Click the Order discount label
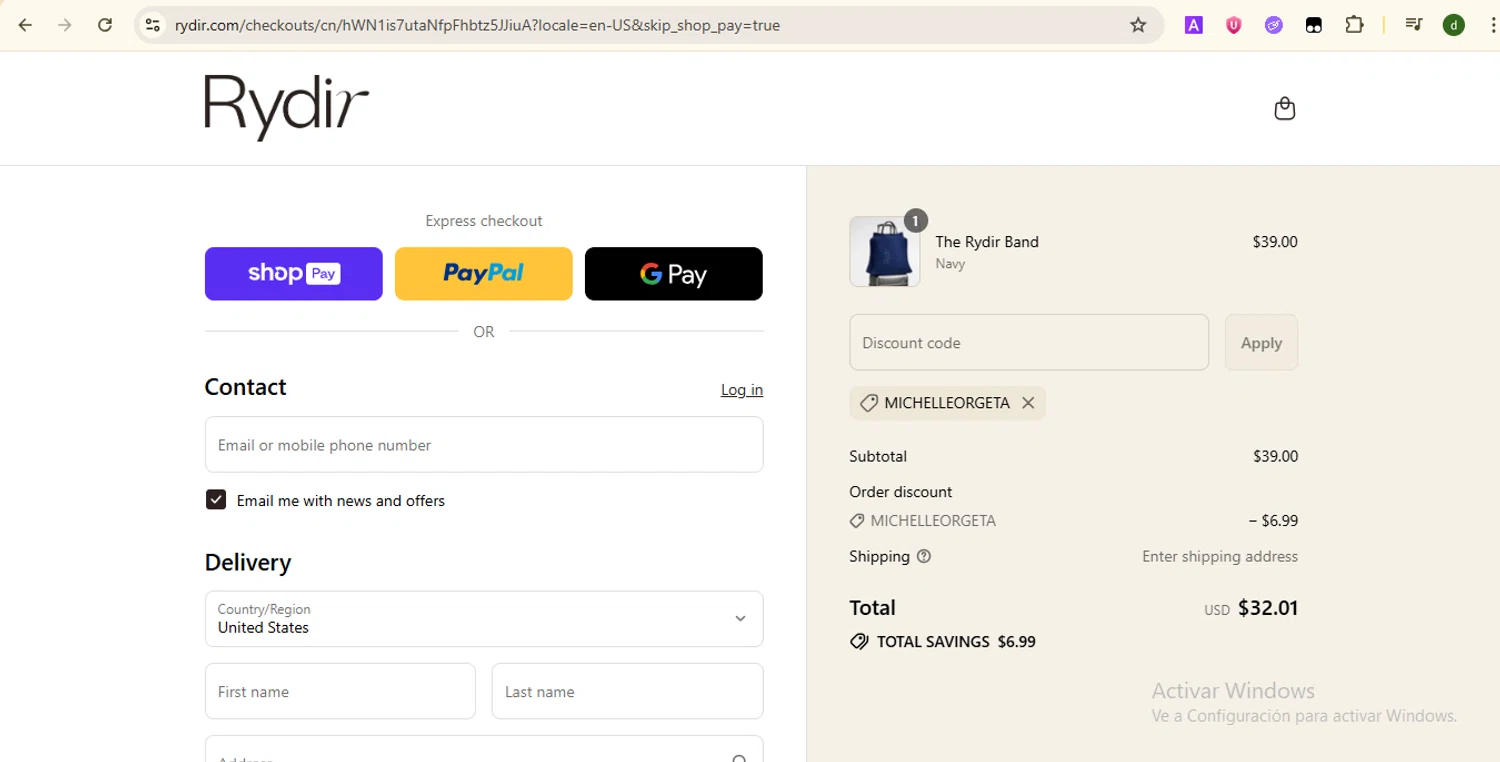This screenshot has height=762, width=1500. (900, 492)
